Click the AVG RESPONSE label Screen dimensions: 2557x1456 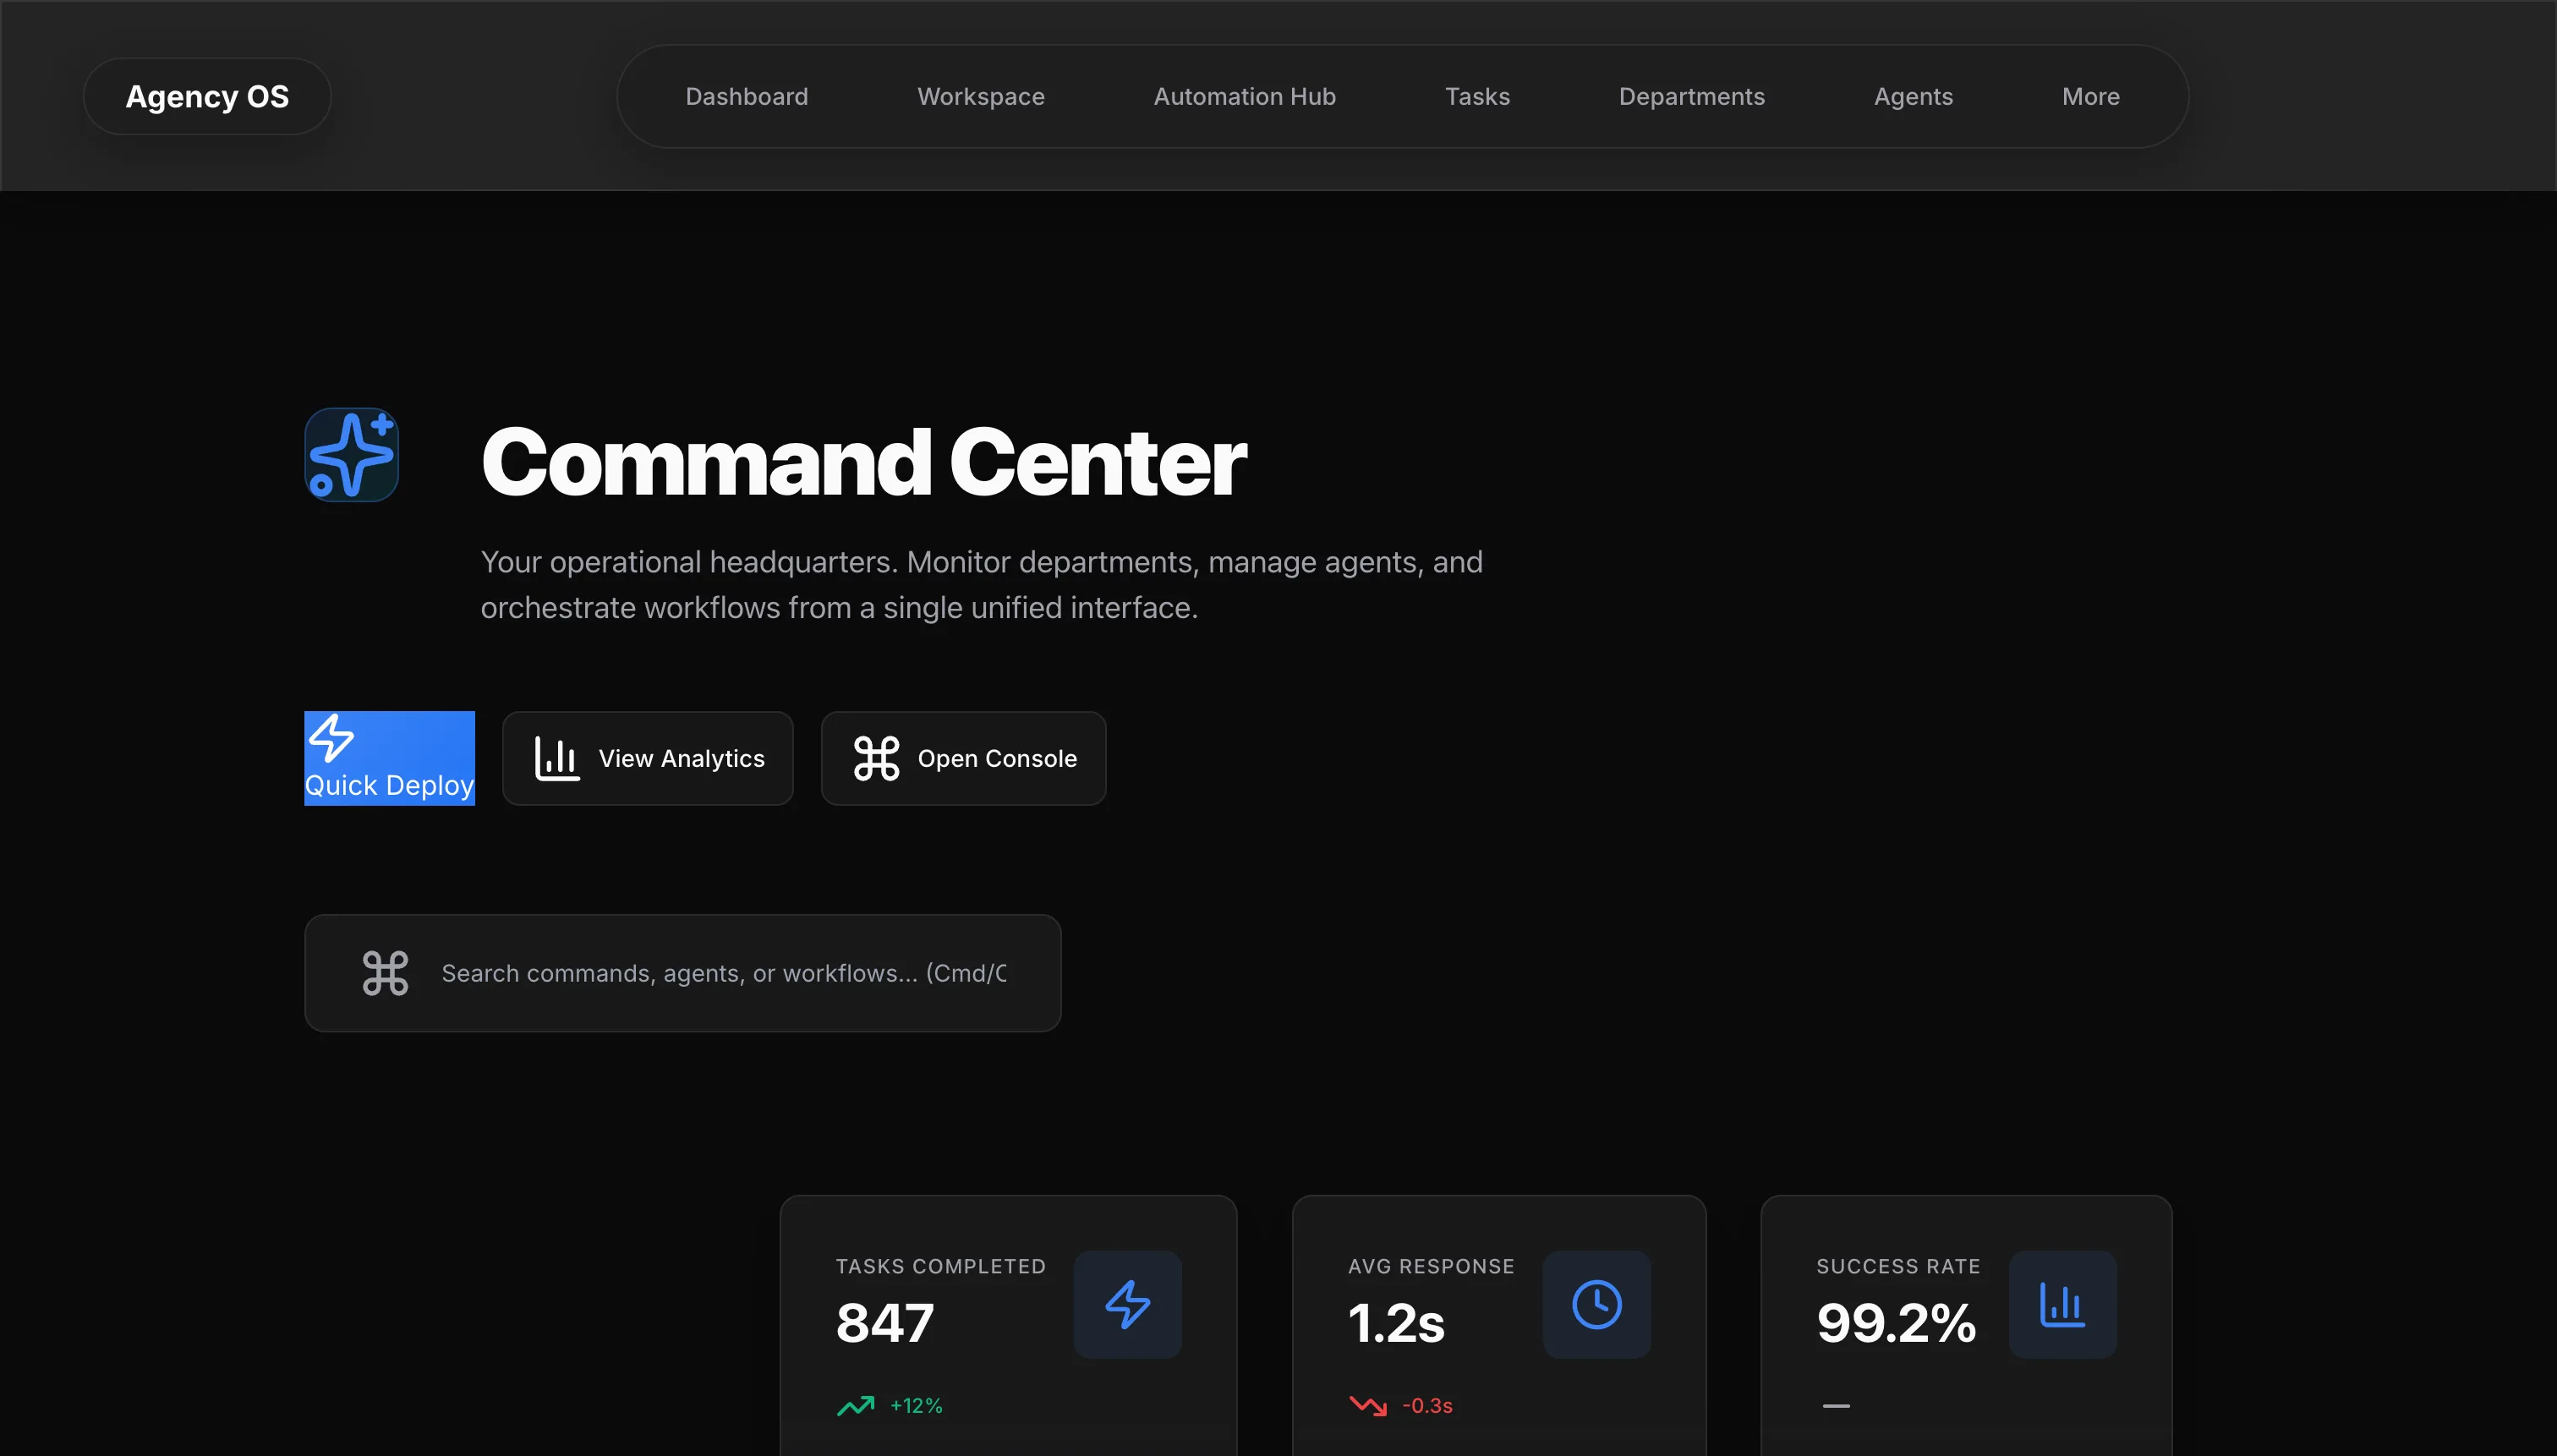1431,1266
